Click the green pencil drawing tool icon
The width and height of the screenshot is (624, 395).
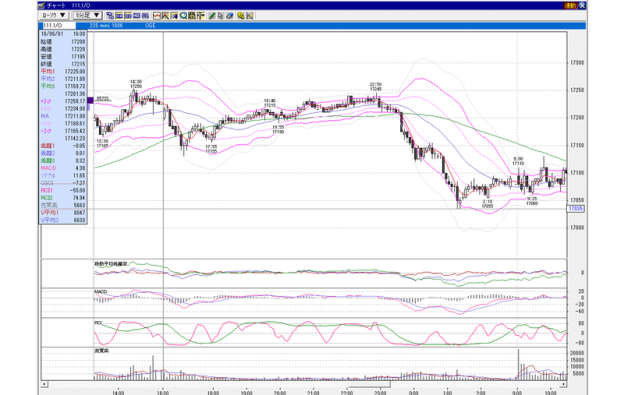tap(212, 16)
